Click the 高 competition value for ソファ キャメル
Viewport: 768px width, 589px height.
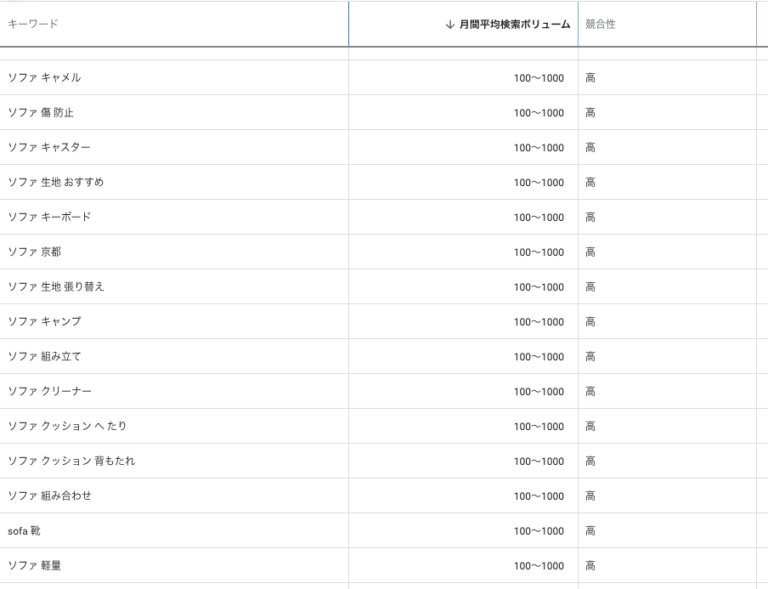[x=590, y=78]
